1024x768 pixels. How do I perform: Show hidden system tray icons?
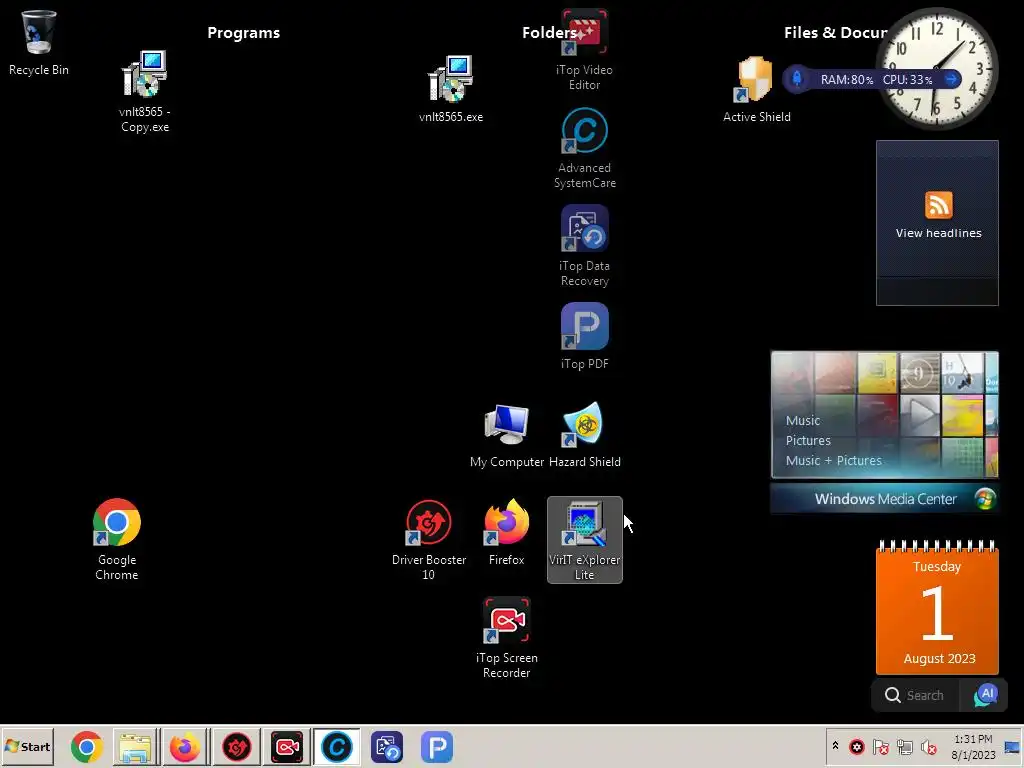pyautogui.click(x=835, y=746)
